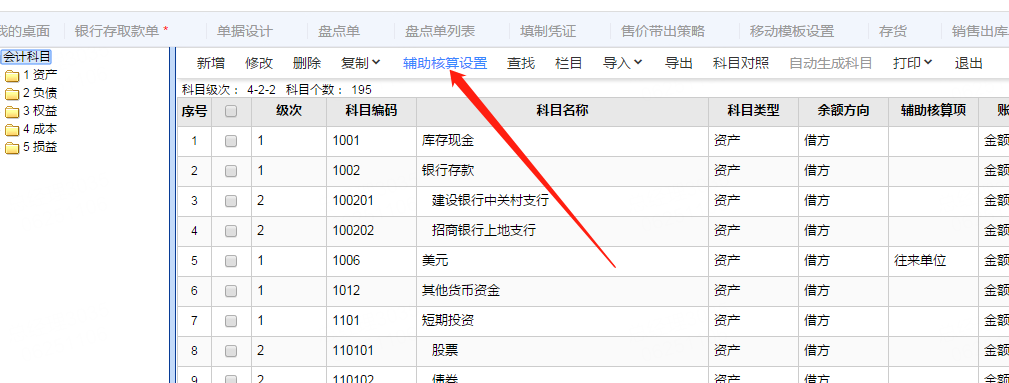Click the 查找 toolbar button
Image resolution: width=1009 pixels, height=383 pixels.
coord(521,63)
